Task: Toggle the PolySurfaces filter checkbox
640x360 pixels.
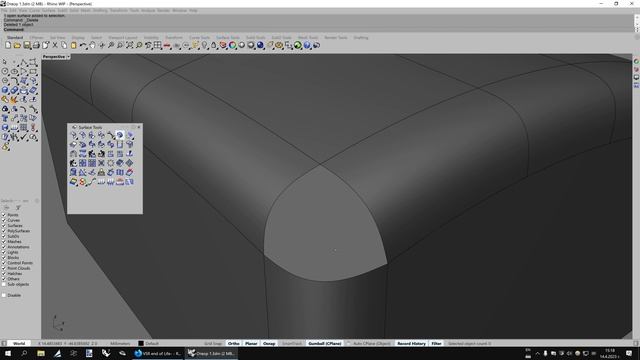Action: pyautogui.click(x=4, y=231)
